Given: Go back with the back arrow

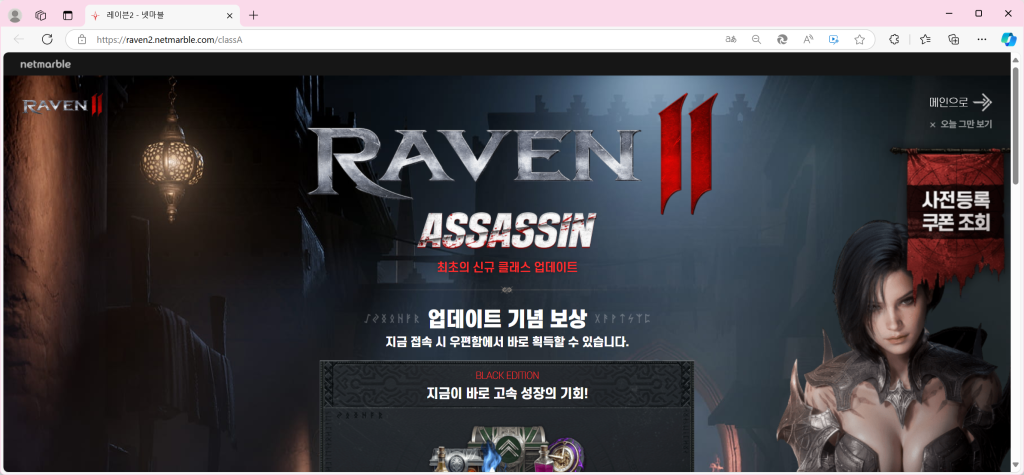Looking at the screenshot, I should click(x=19, y=39).
